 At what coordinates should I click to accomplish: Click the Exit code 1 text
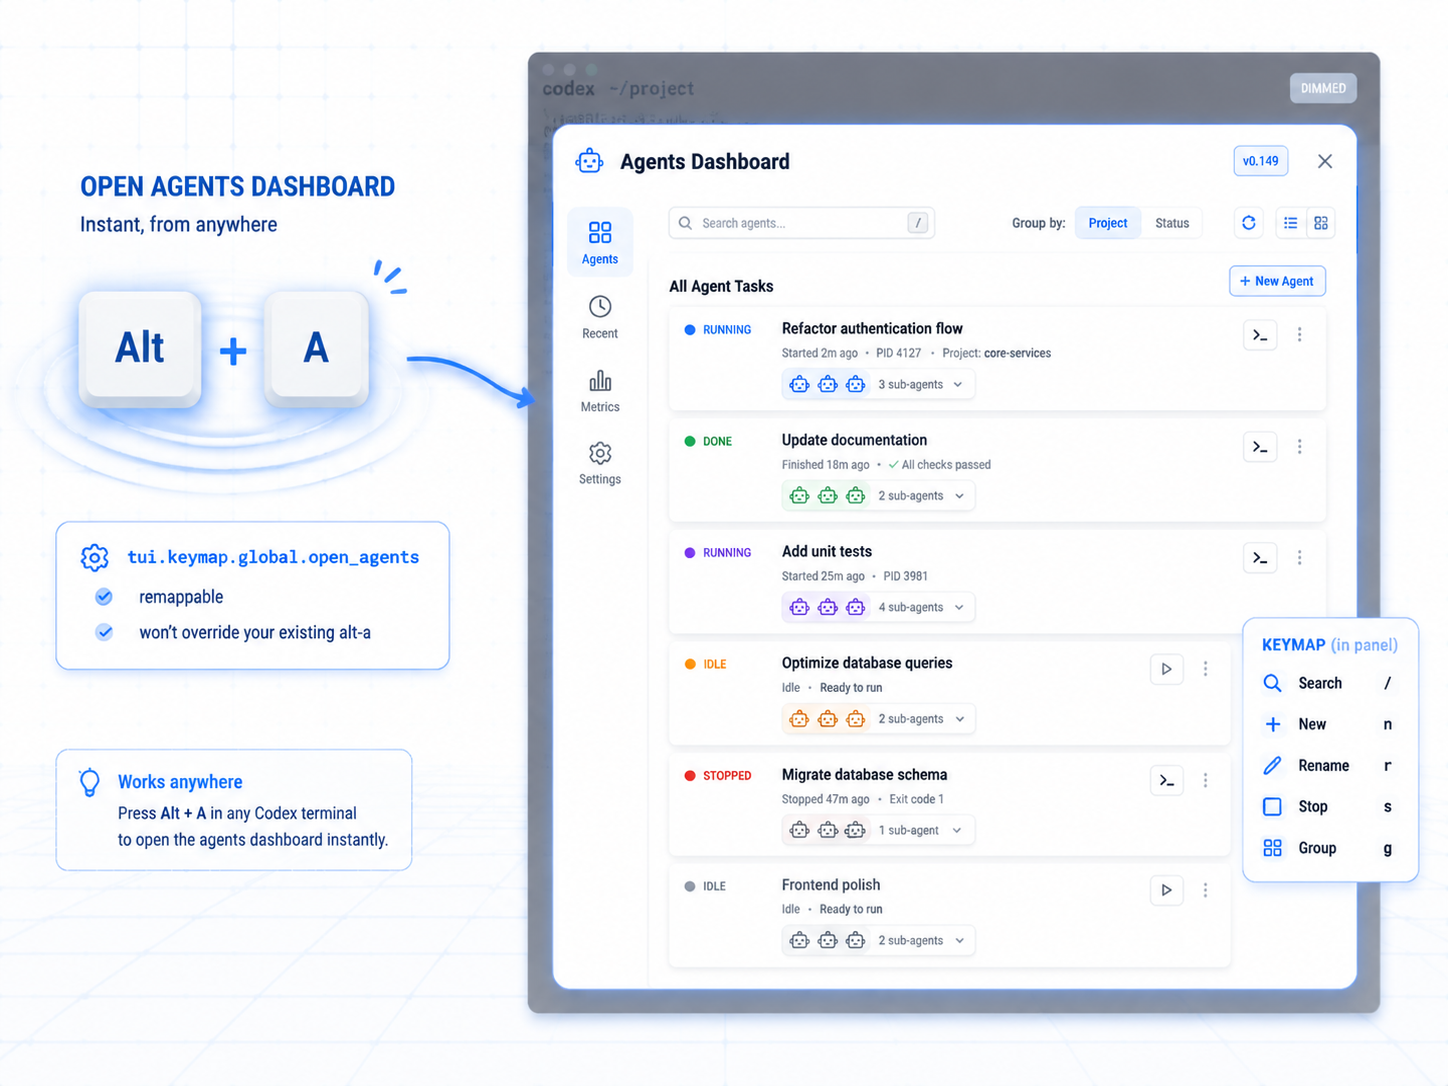(916, 799)
